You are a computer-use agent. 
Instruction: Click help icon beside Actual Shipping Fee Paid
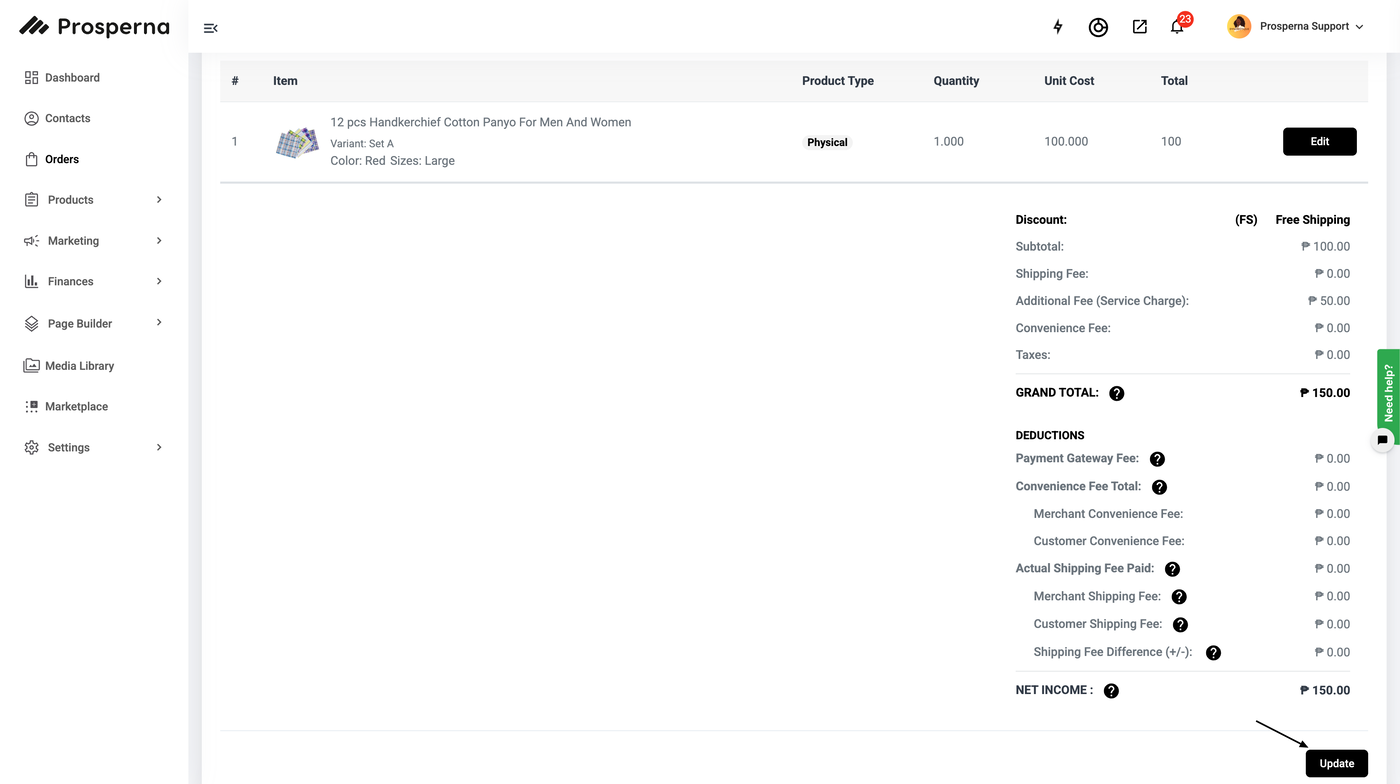pyautogui.click(x=1172, y=569)
